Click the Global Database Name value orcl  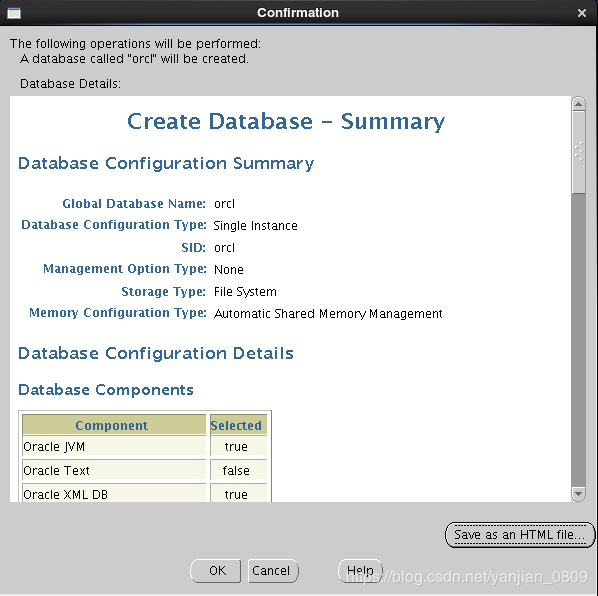point(224,204)
